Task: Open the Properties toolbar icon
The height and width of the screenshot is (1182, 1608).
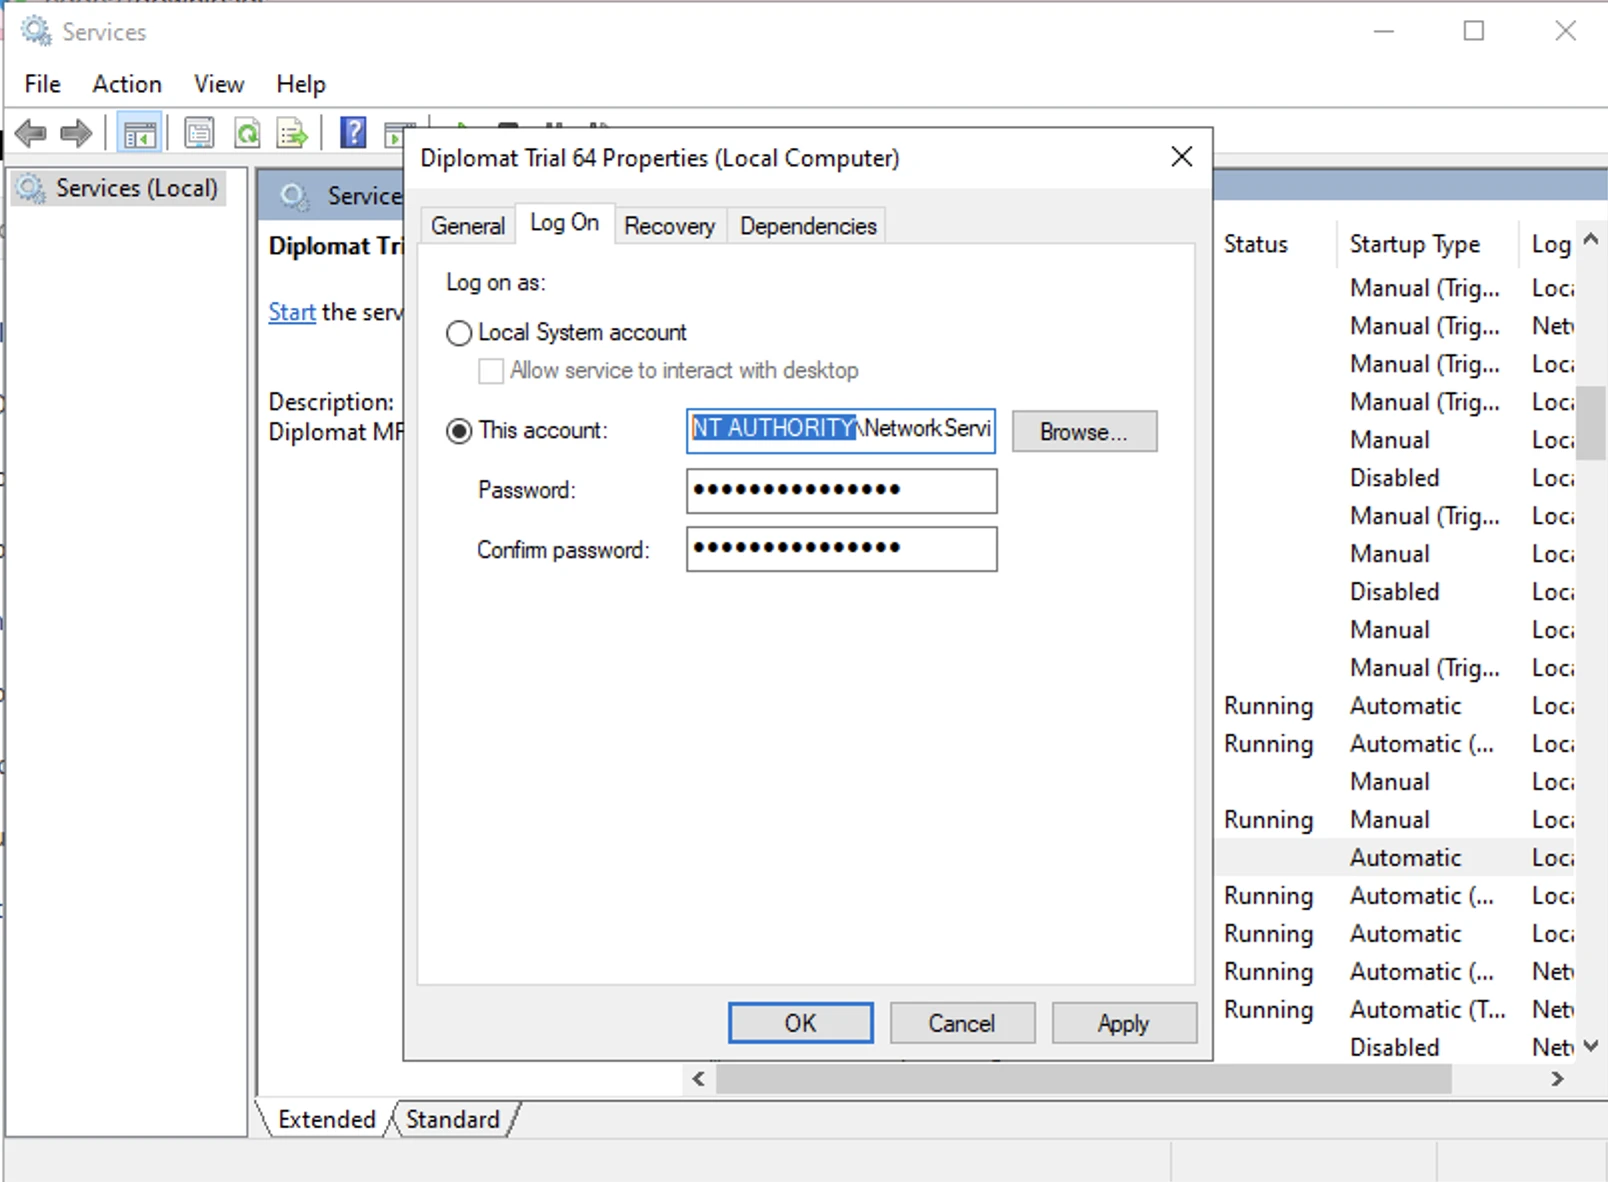Action: point(199,132)
